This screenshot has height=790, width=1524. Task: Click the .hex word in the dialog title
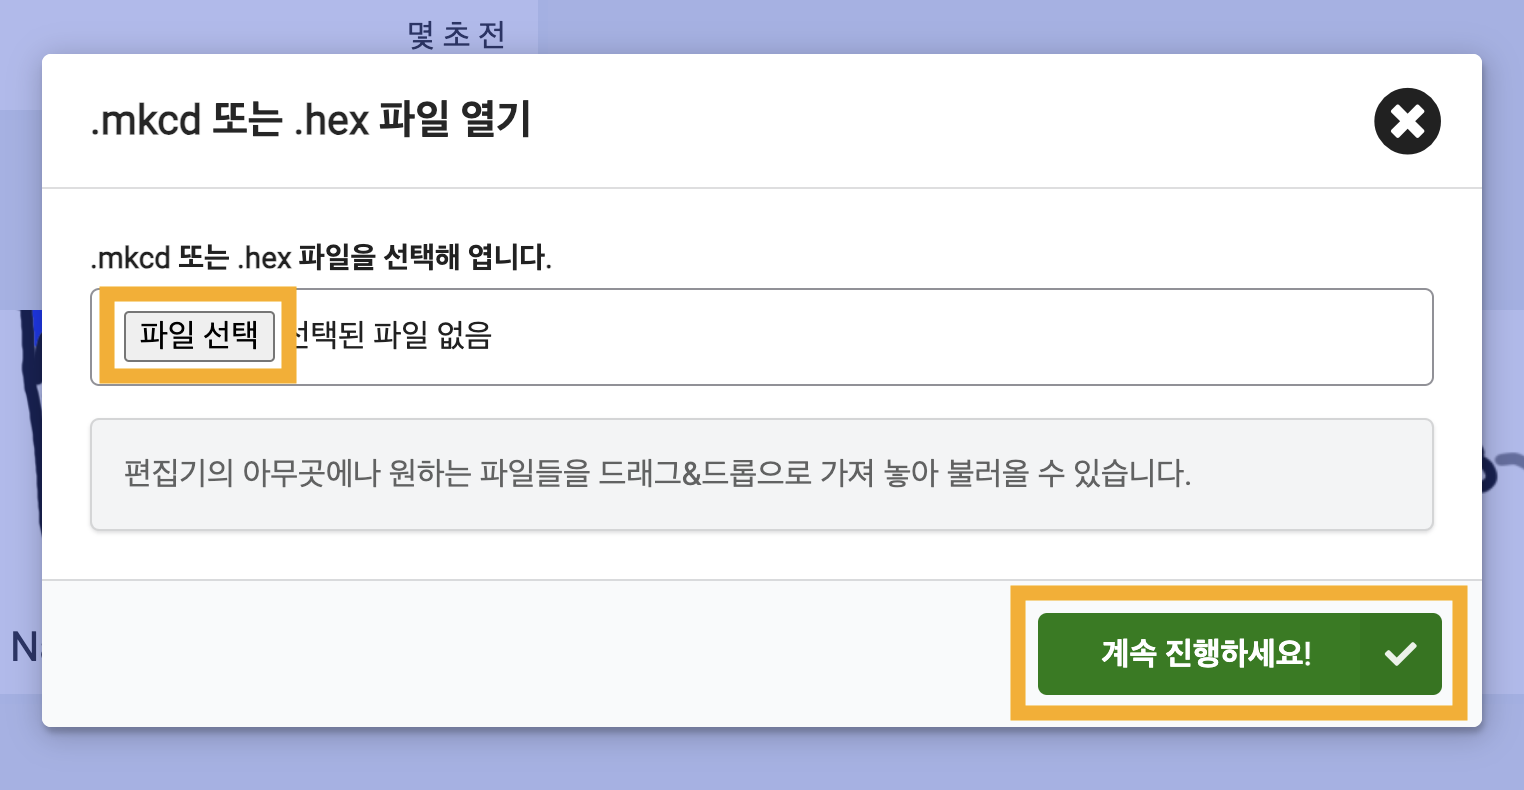[331, 122]
